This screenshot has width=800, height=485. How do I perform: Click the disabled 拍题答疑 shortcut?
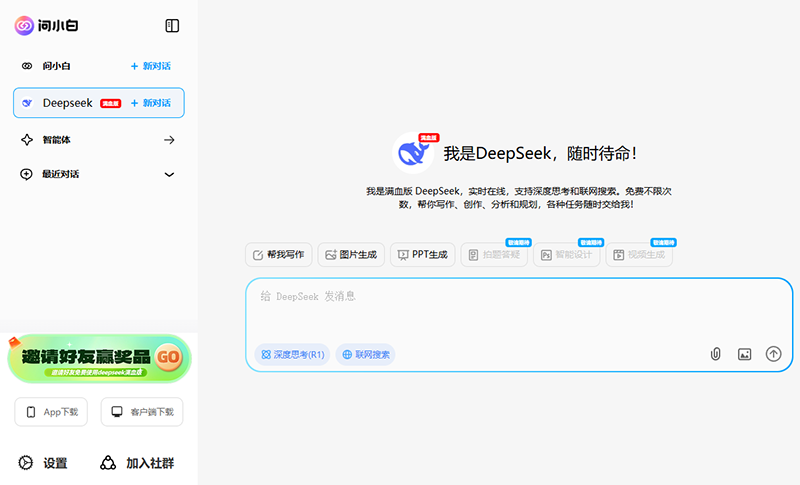(494, 254)
